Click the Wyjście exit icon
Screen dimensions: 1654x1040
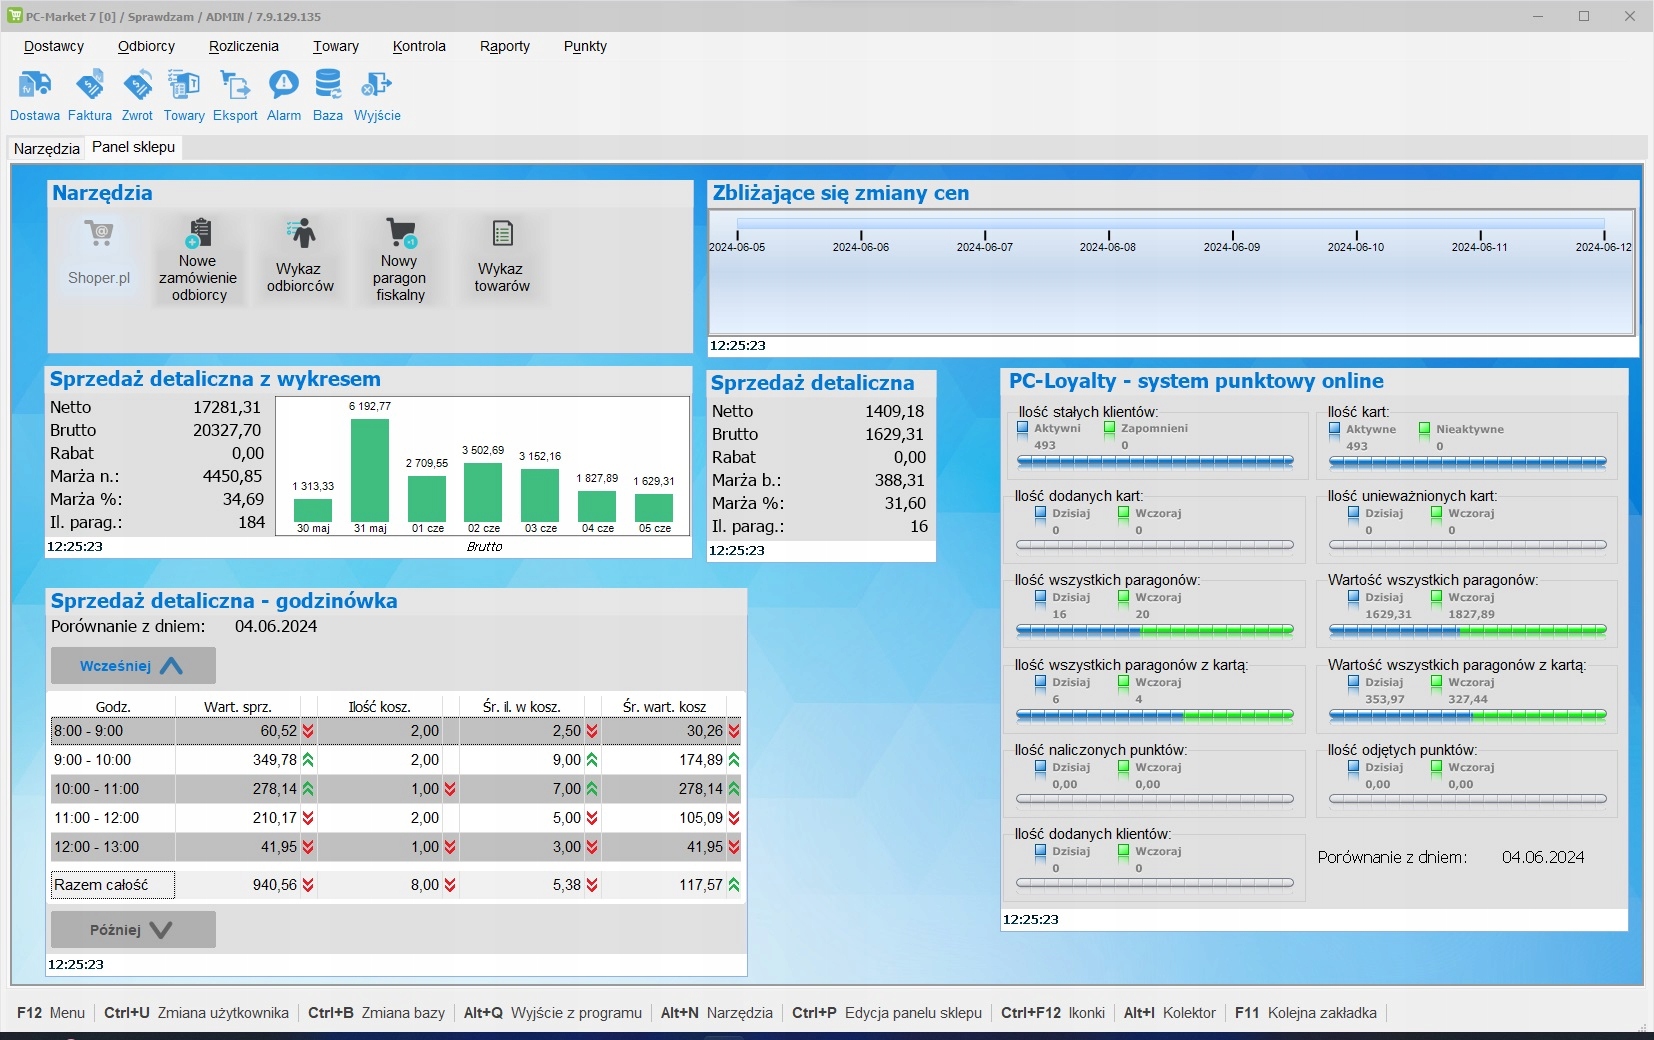pyautogui.click(x=377, y=87)
